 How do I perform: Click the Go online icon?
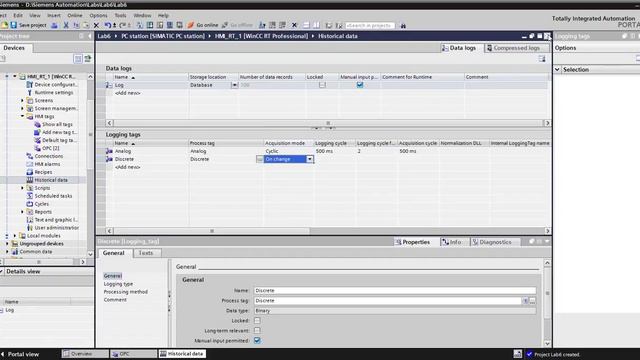pyautogui.click(x=191, y=25)
